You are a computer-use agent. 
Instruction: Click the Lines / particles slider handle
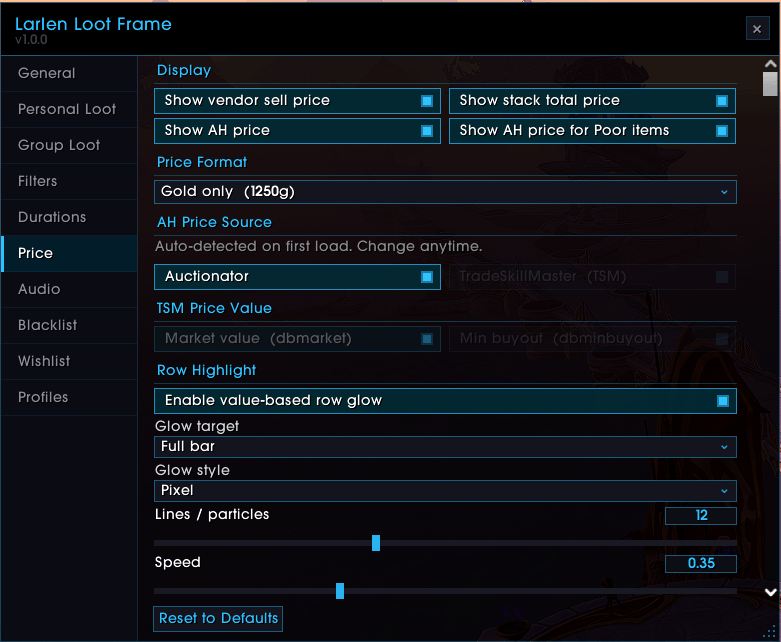point(376,543)
